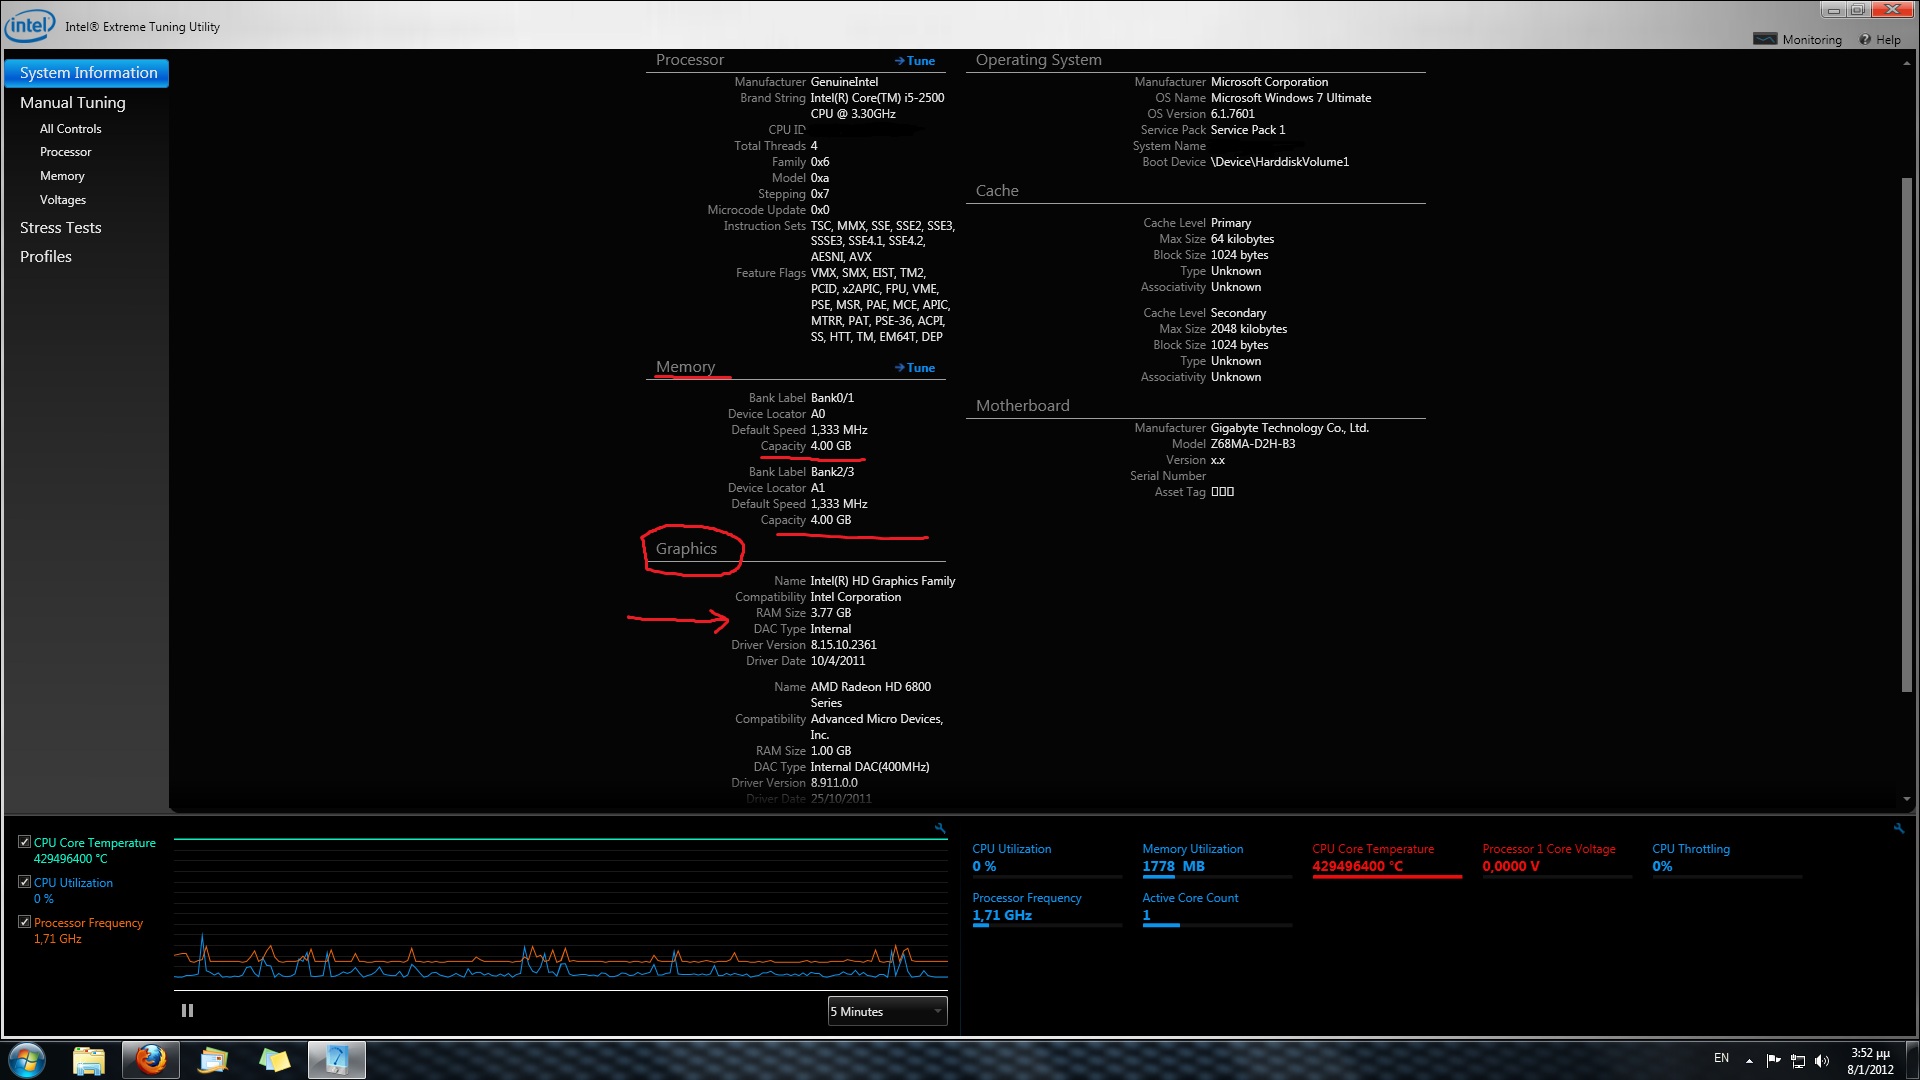Click the AMD Radeon HD 6800 name
Image resolution: width=1920 pixels, height=1080 pixels.
click(x=870, y=695)
